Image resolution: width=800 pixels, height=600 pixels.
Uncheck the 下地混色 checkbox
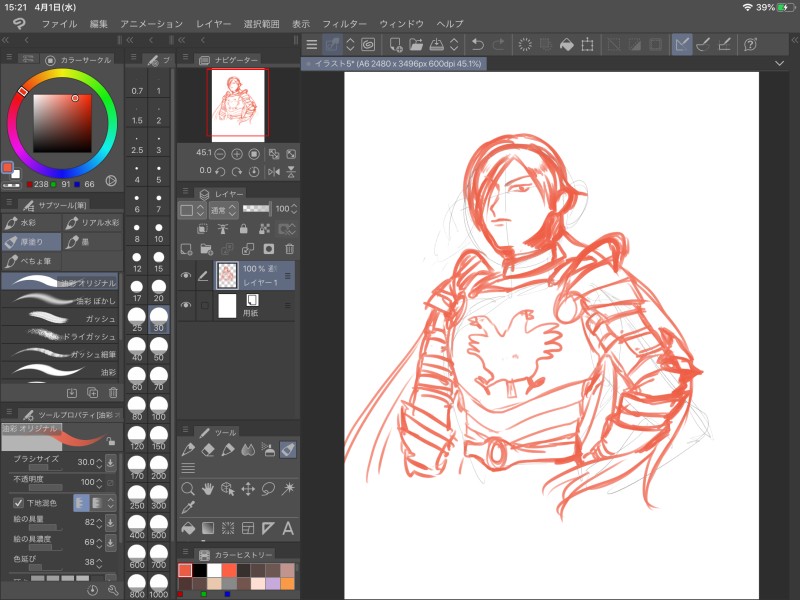click(18, 502)
